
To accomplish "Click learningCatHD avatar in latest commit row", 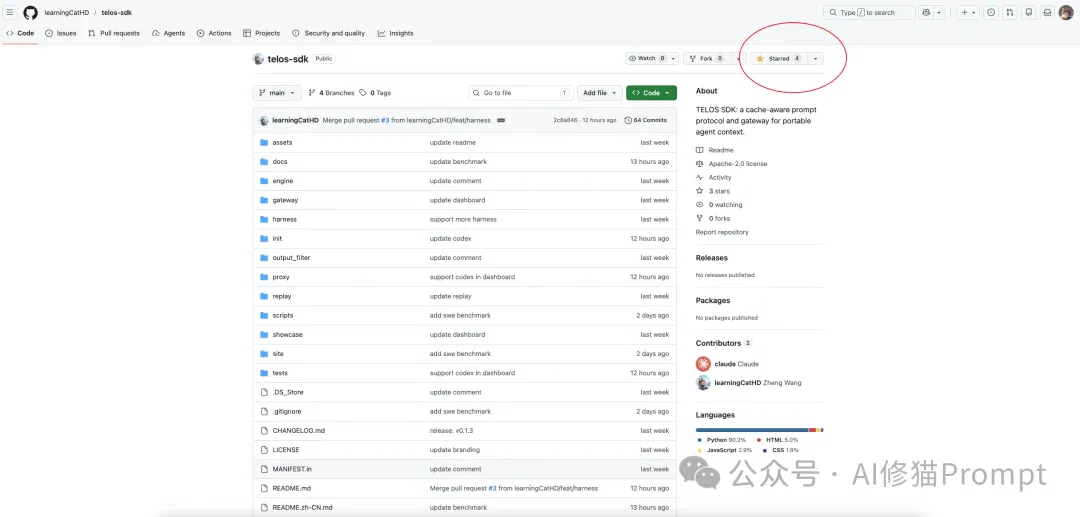I will point(264,120).
